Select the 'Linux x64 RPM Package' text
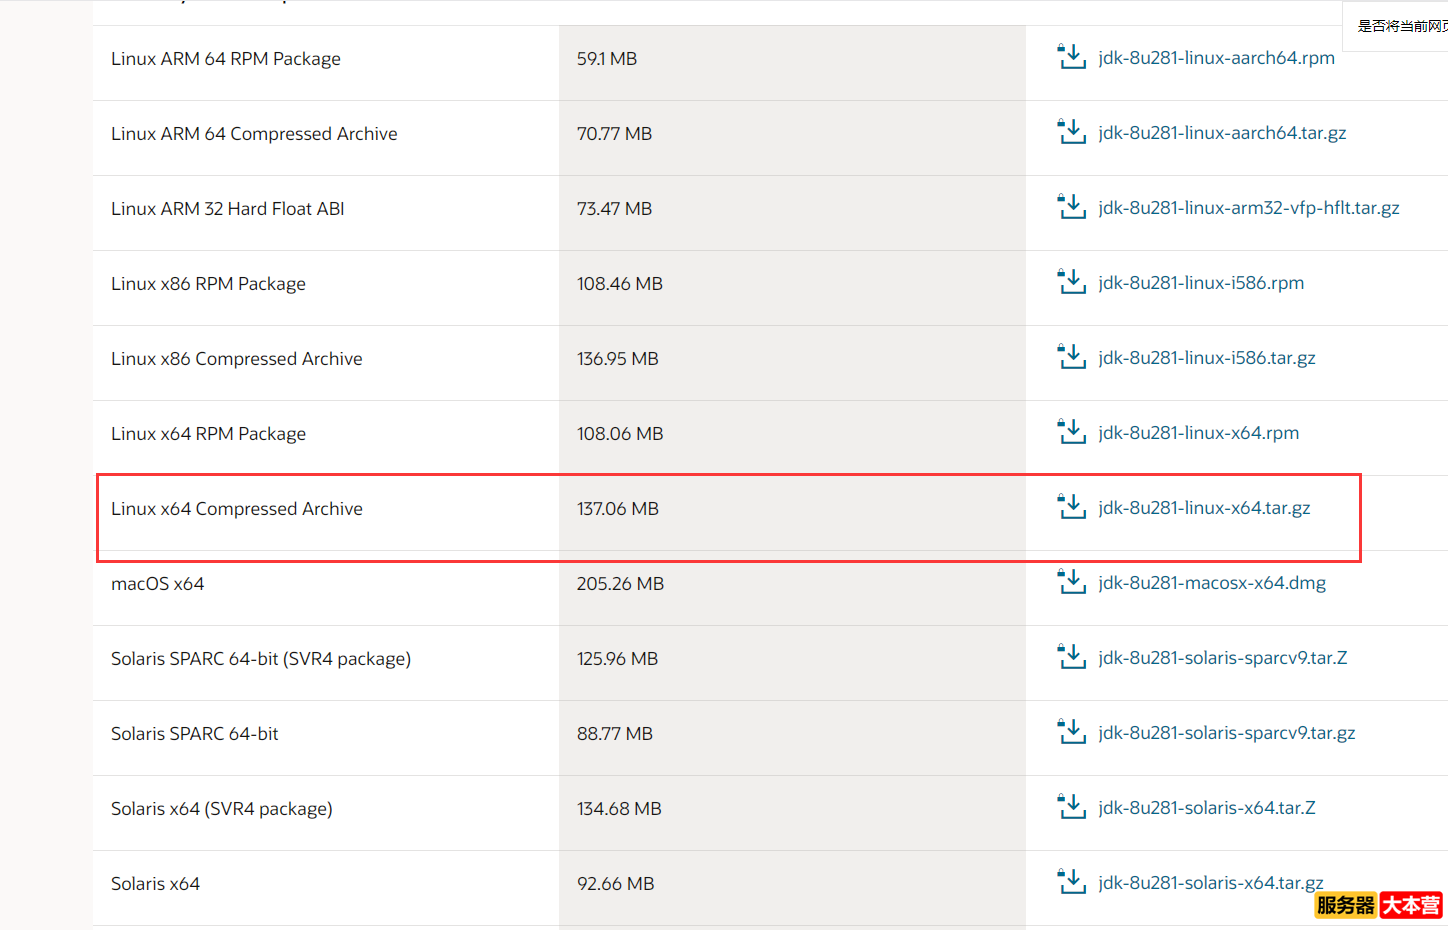Viewport: 1448px width, 930px height. click(208, 434)
